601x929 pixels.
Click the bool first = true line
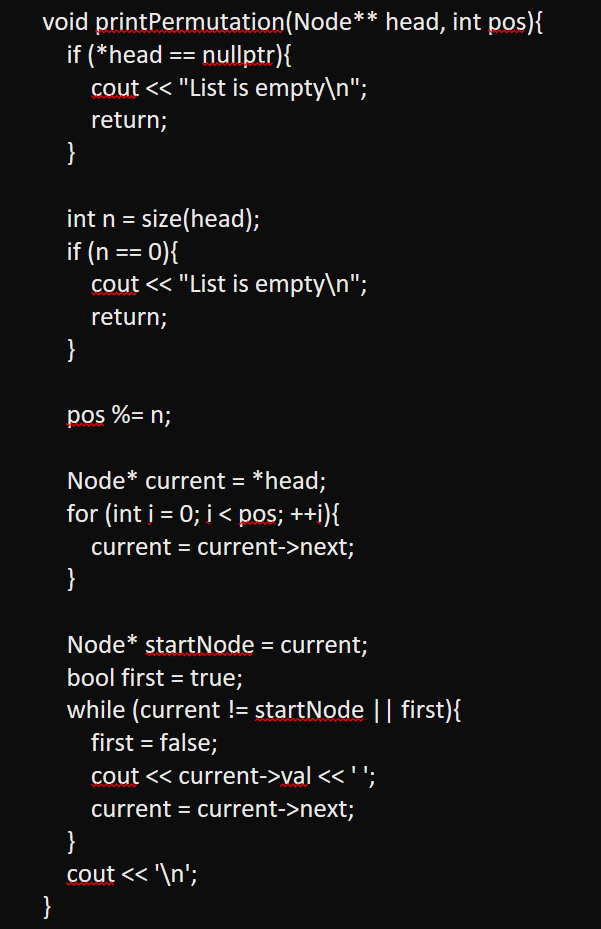(x=155, y=678)
